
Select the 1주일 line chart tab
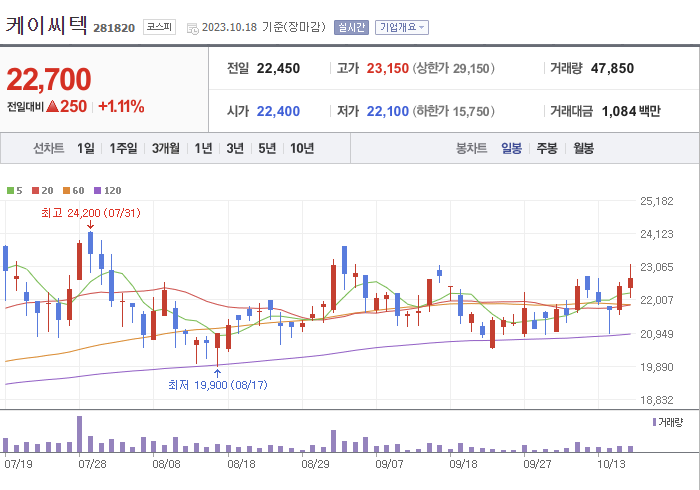coord(123,148)
